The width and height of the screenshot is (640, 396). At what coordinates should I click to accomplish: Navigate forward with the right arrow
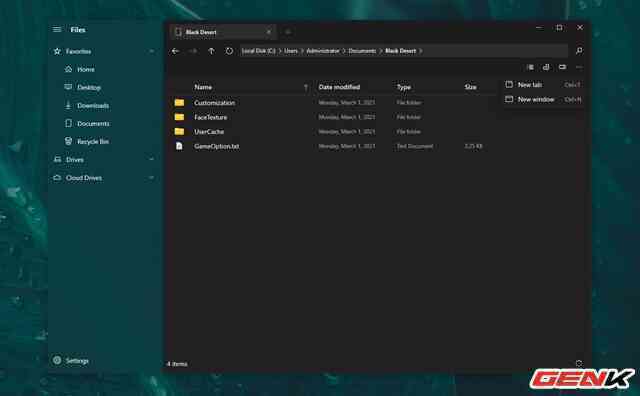(193, 51)
